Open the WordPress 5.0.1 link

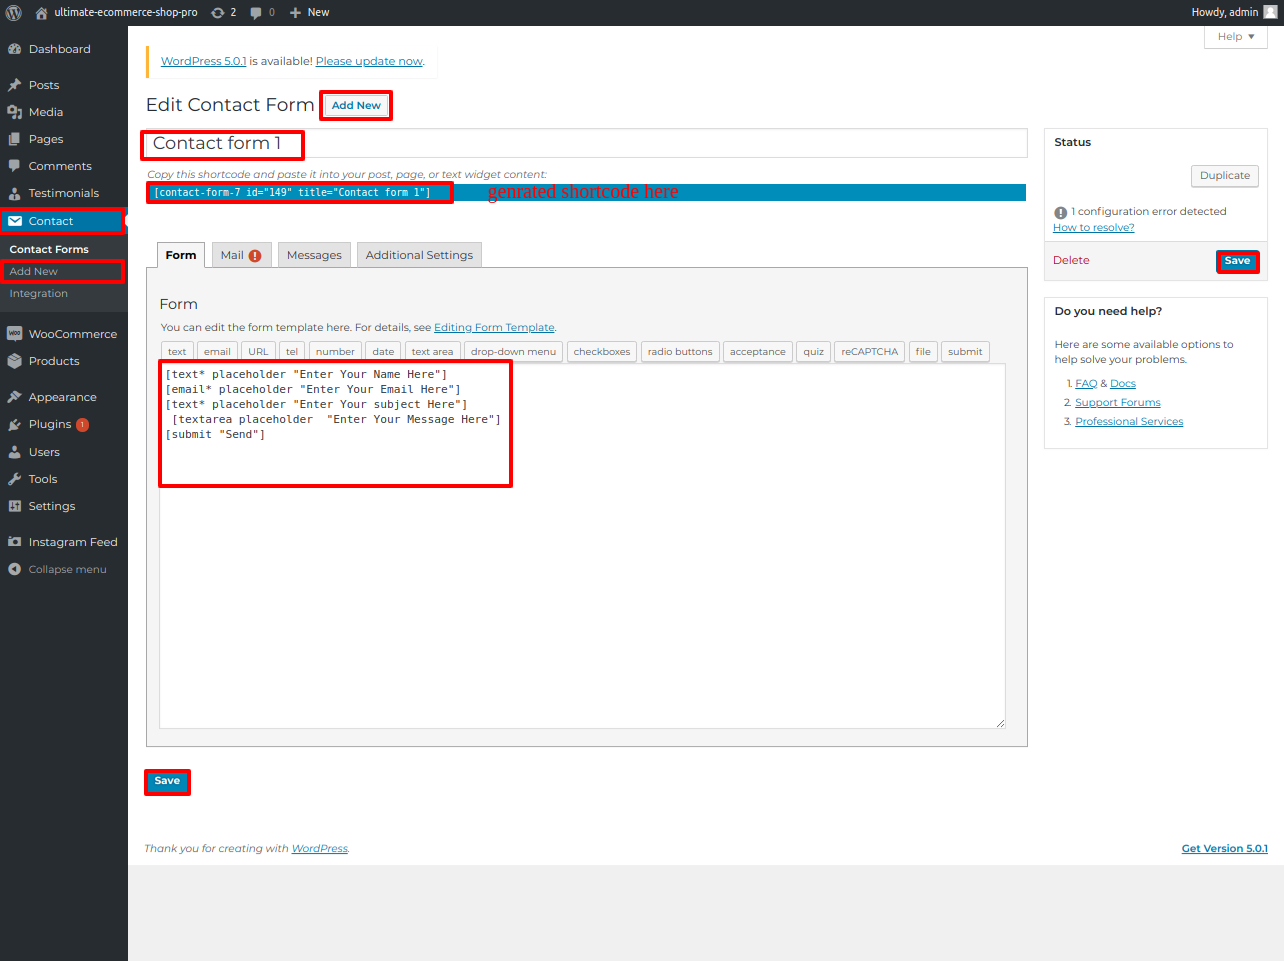tap(203, 61)
